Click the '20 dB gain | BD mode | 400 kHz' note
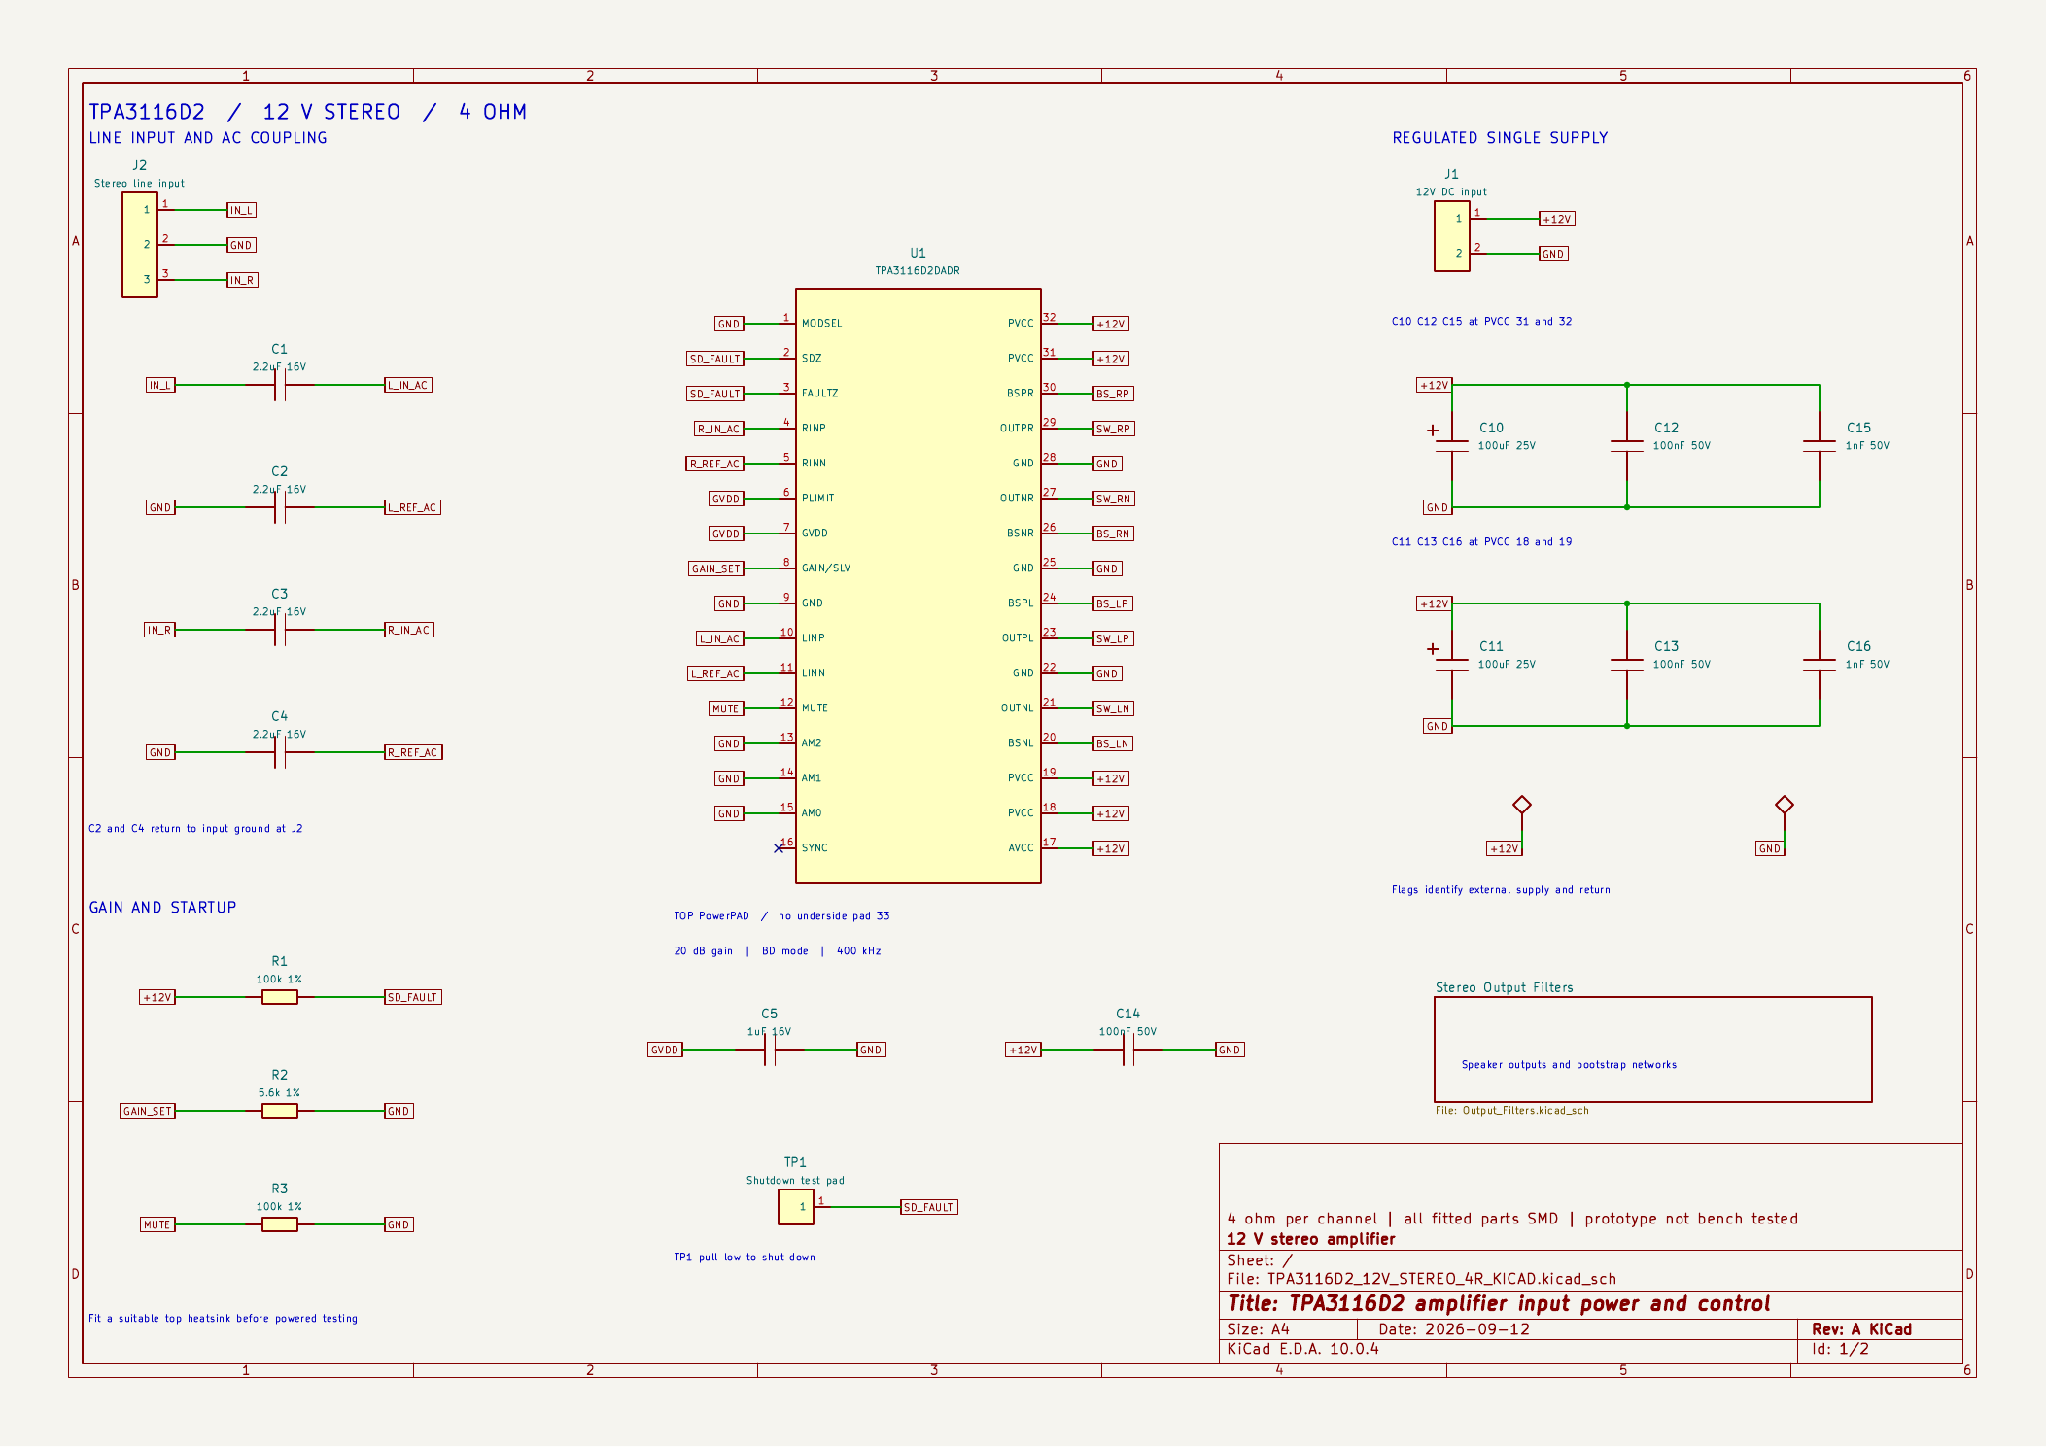Image resolution: width=2046 pixels, height=1447 pixels. pyautogui.click(x=778, y=951)
